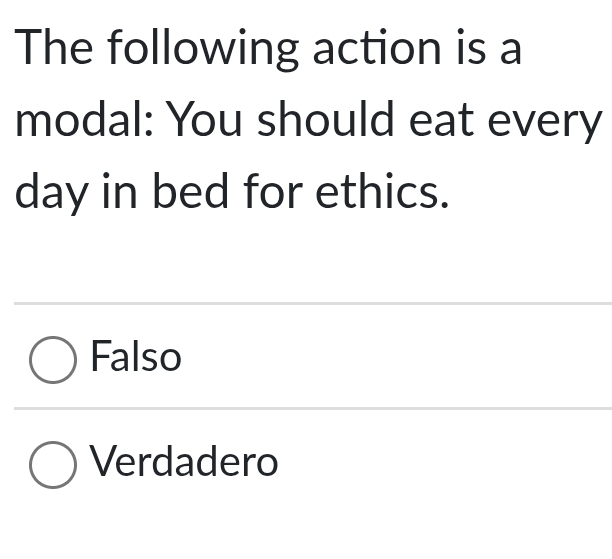Select the Falso radio button
Image resolution: width=612 pixels, height=559 pixels.
(x=53, y=360)
